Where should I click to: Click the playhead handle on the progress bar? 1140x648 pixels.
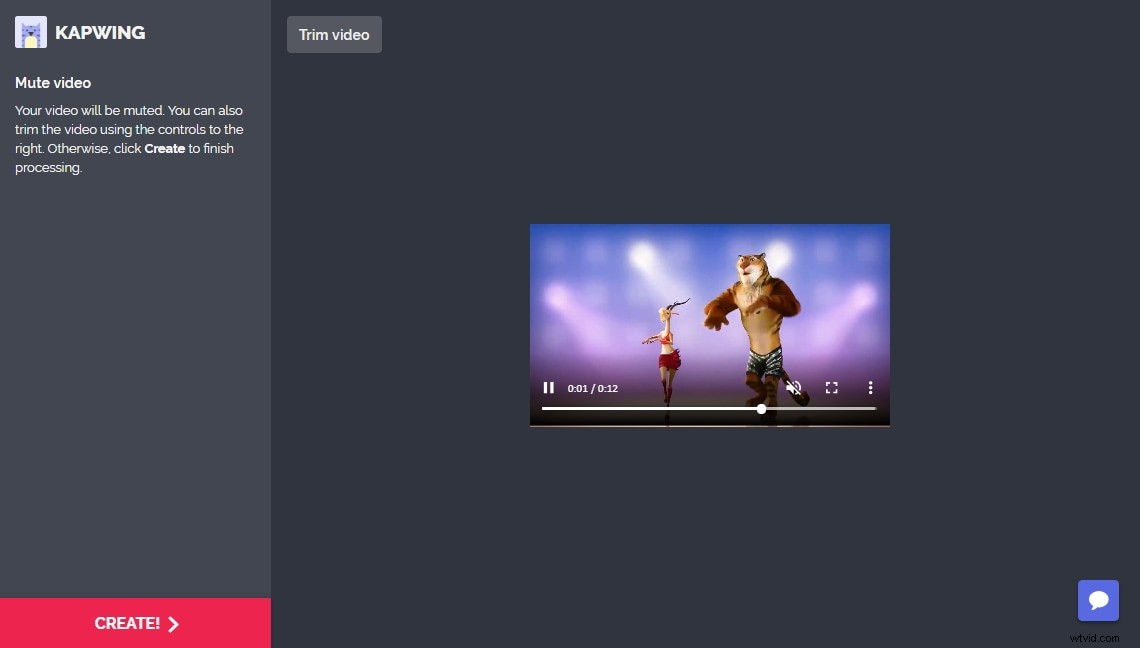761,408
